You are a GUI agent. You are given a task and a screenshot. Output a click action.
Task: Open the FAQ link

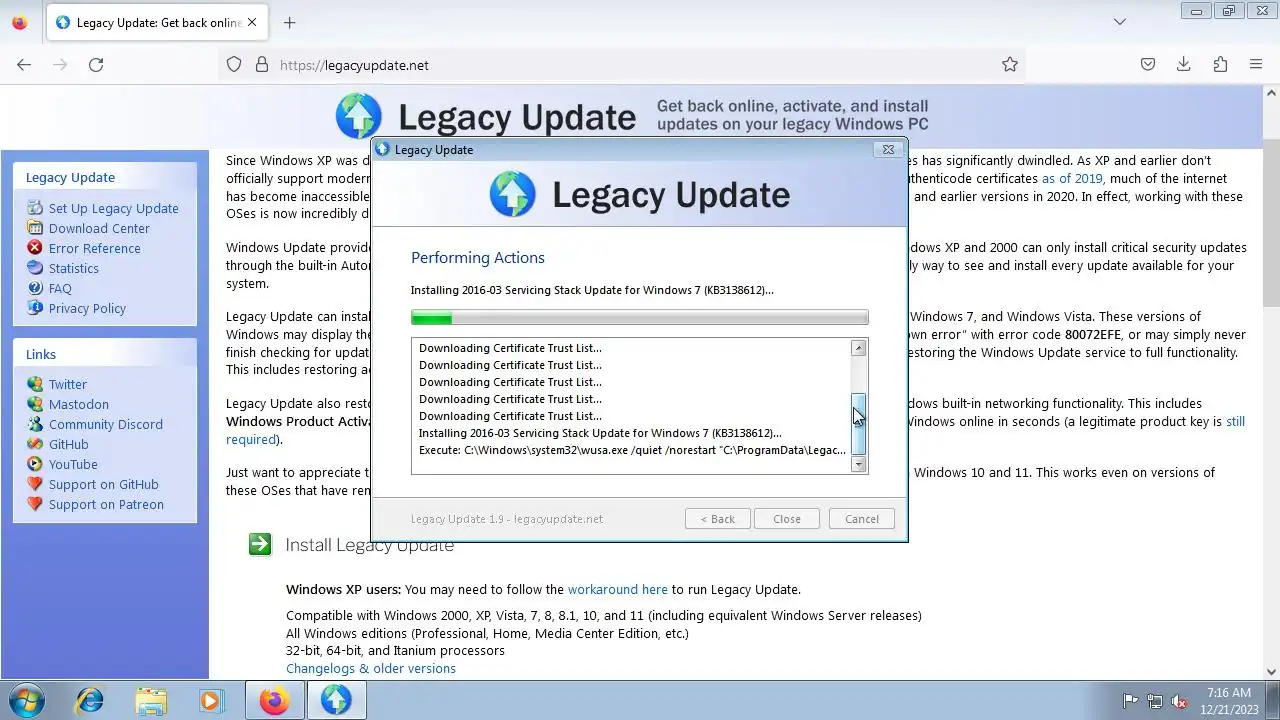click(60, 288)
